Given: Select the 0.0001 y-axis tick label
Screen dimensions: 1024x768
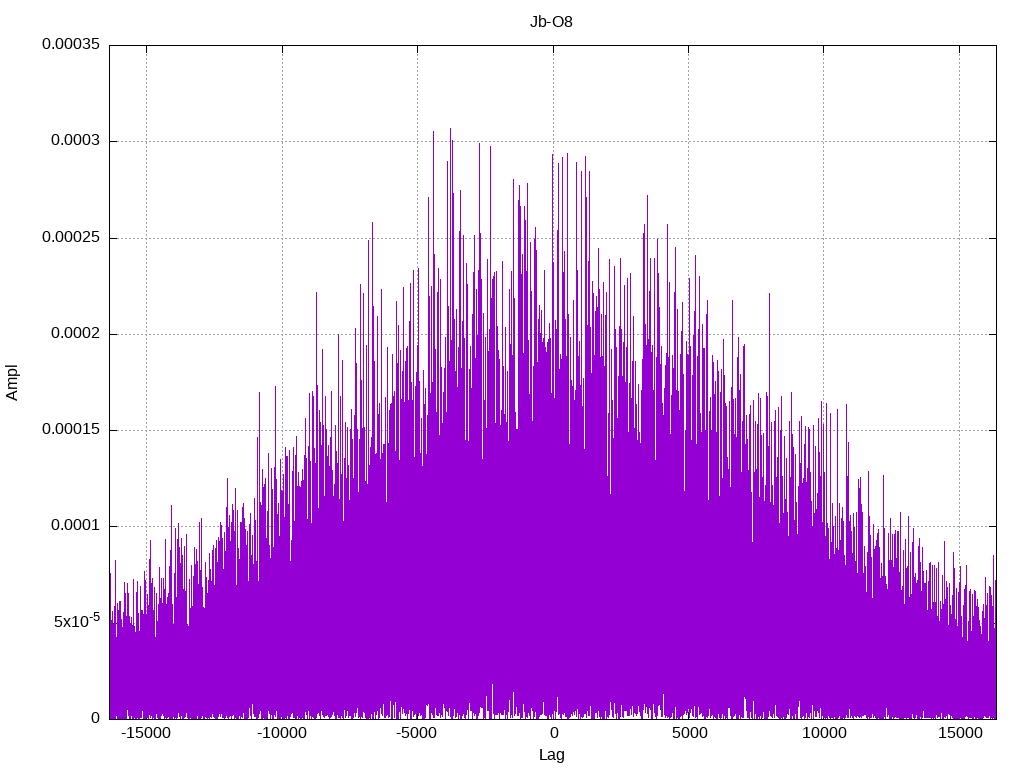Looking at the screenshot, I should point(76,526).
